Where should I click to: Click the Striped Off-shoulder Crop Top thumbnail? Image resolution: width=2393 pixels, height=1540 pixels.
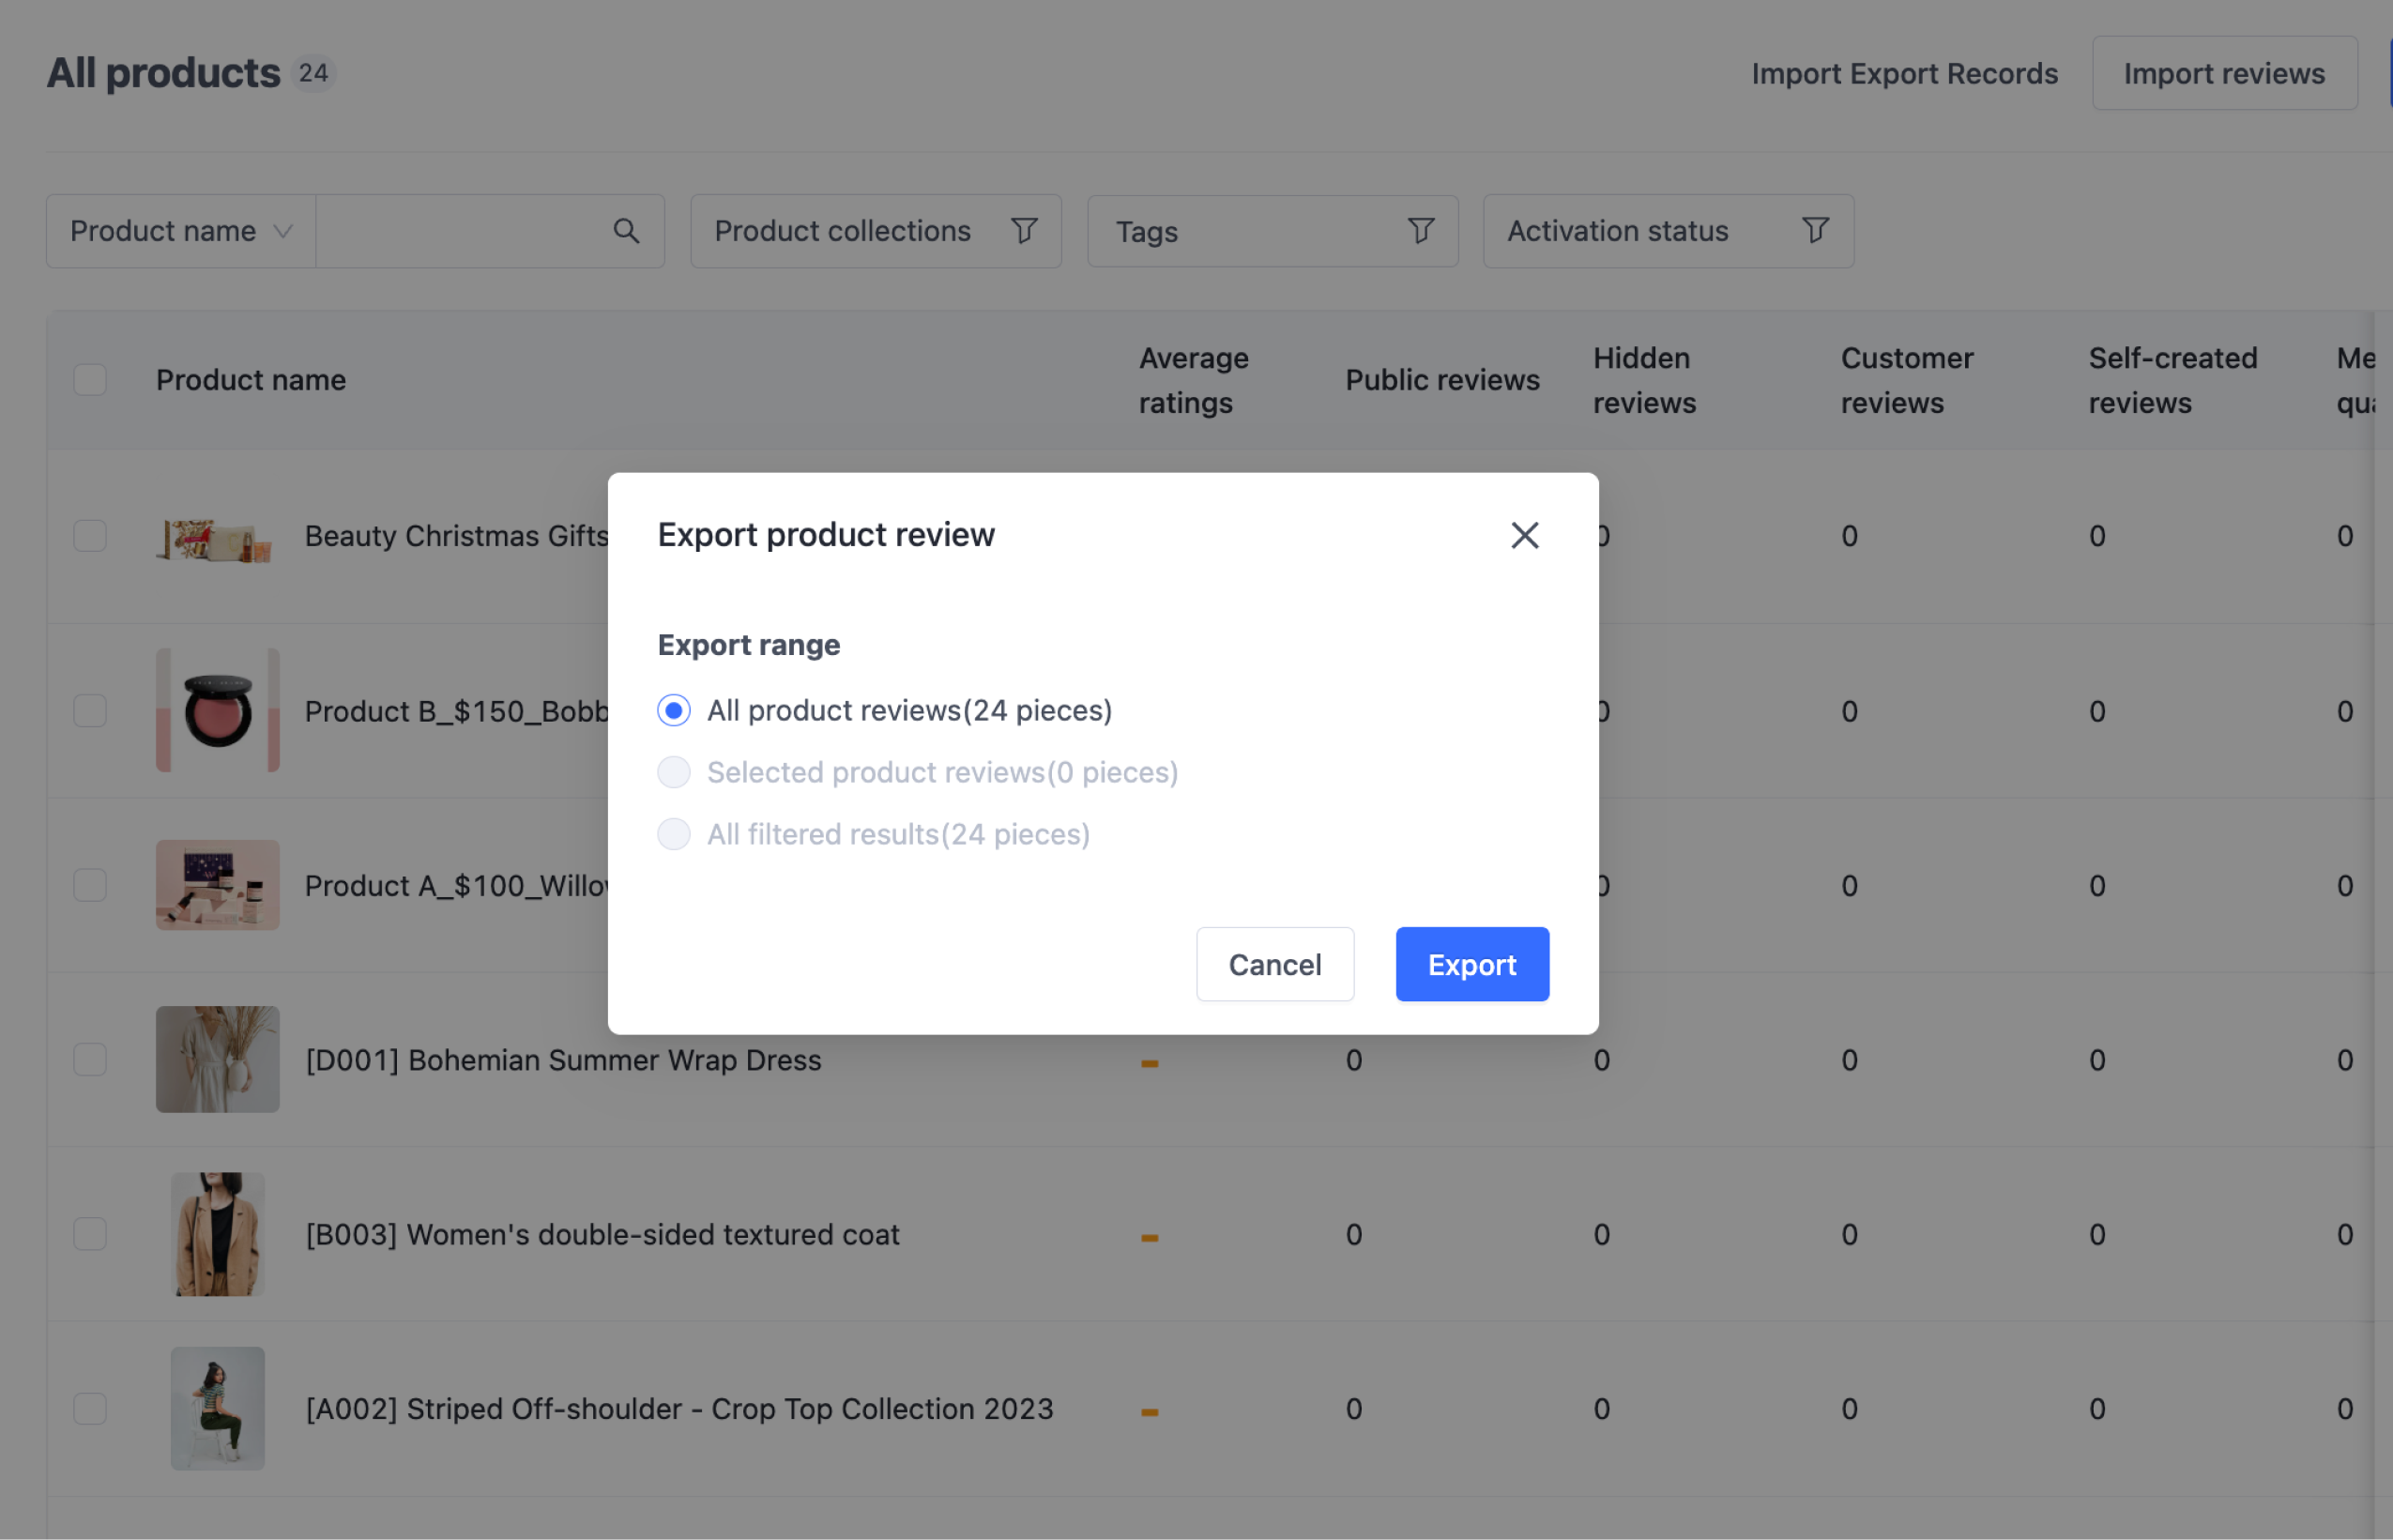pyautogui.click(x=217, y=1408)
